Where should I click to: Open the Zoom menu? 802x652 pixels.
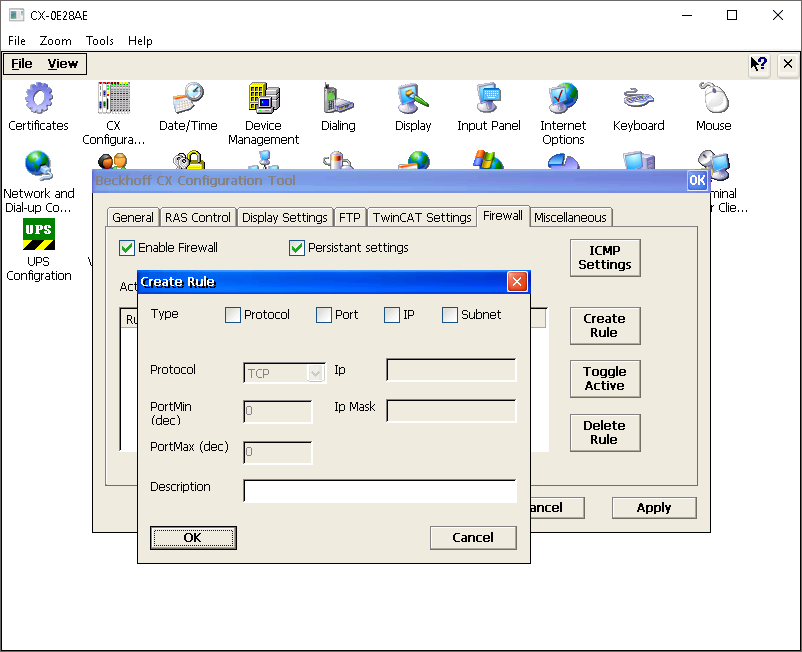56,41
